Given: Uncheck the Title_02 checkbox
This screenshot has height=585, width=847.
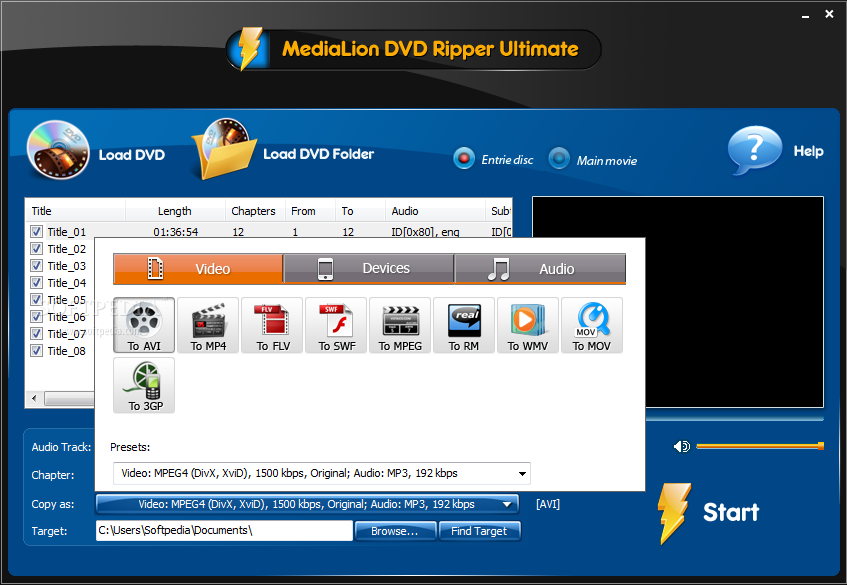Looking at the screenshot, I should click(x=36, y=248).
